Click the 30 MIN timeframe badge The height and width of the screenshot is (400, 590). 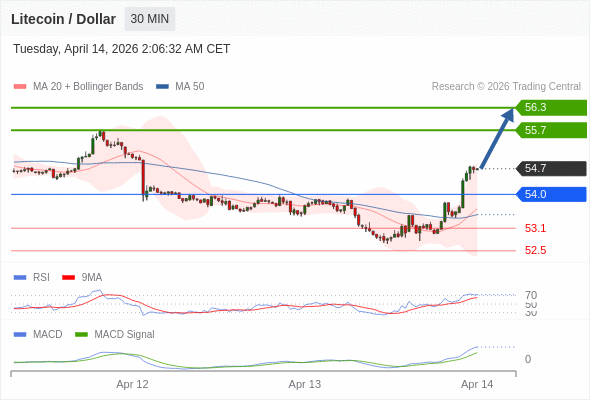coord(150,19)
